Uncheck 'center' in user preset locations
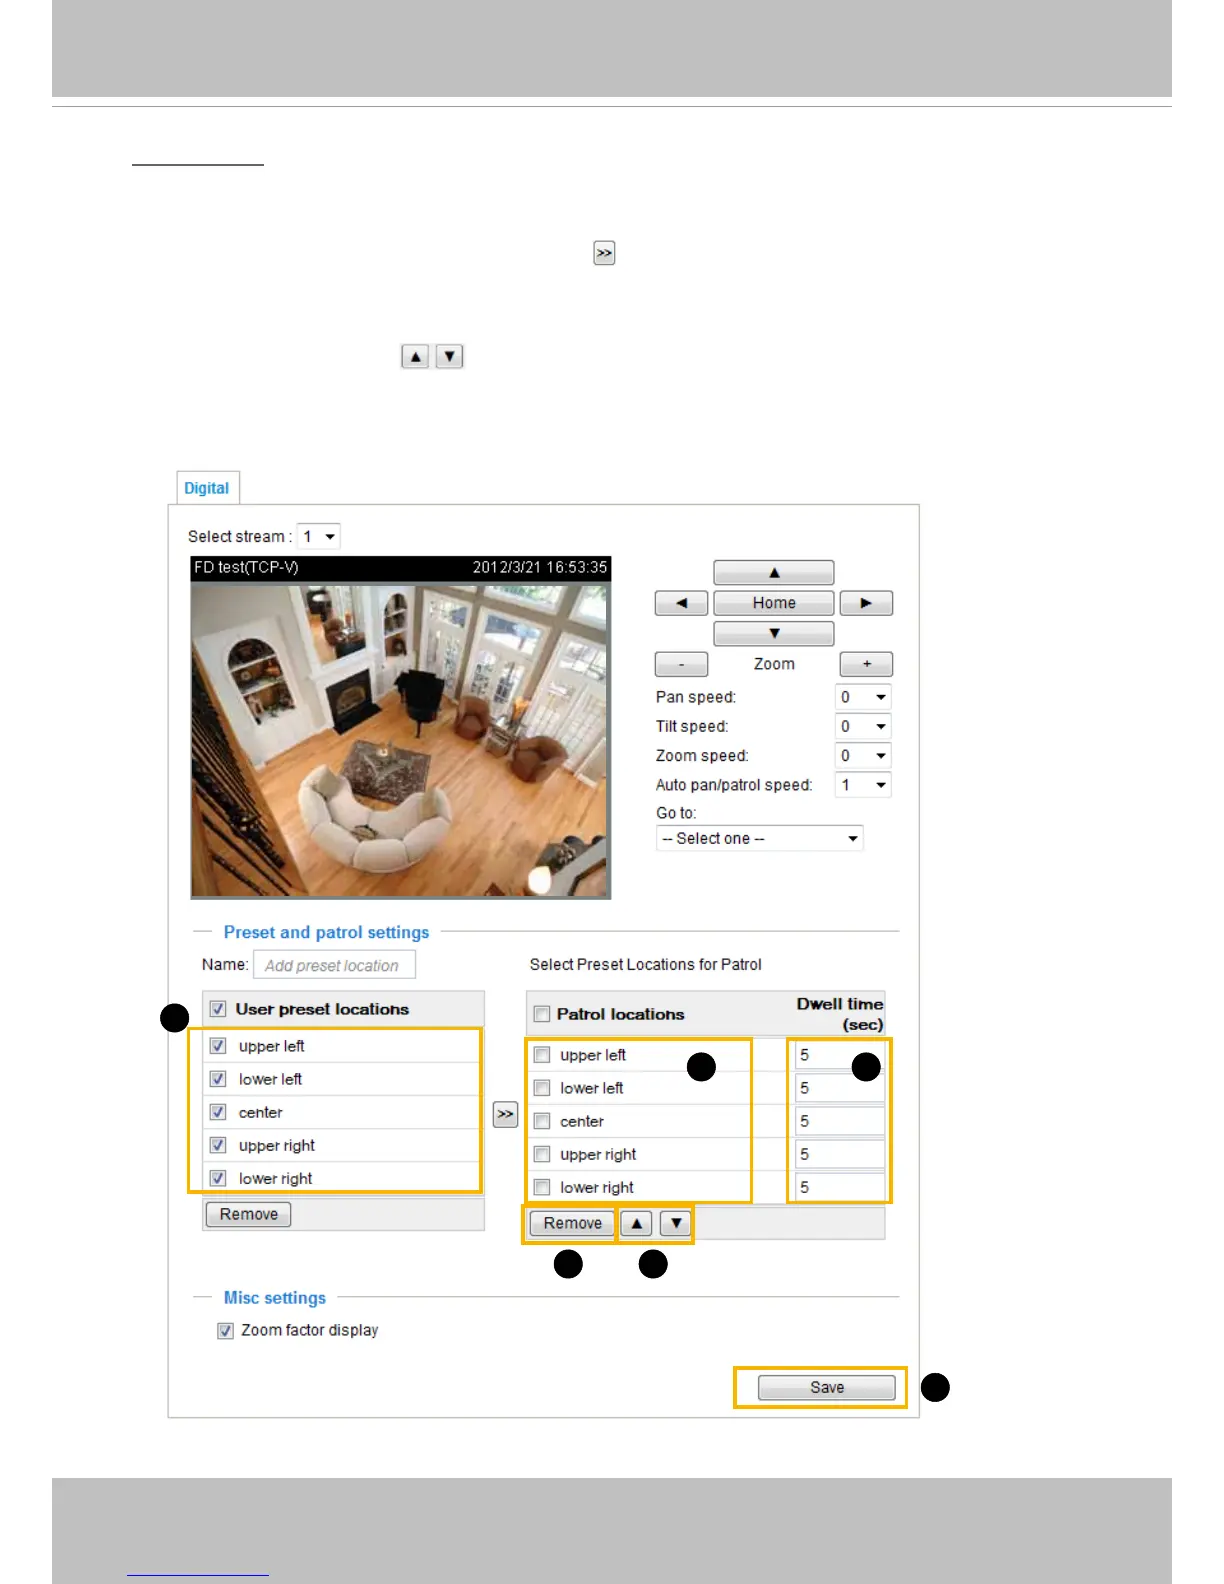Viewport: 1224px width, 1584px height. tap(218, 1112)
